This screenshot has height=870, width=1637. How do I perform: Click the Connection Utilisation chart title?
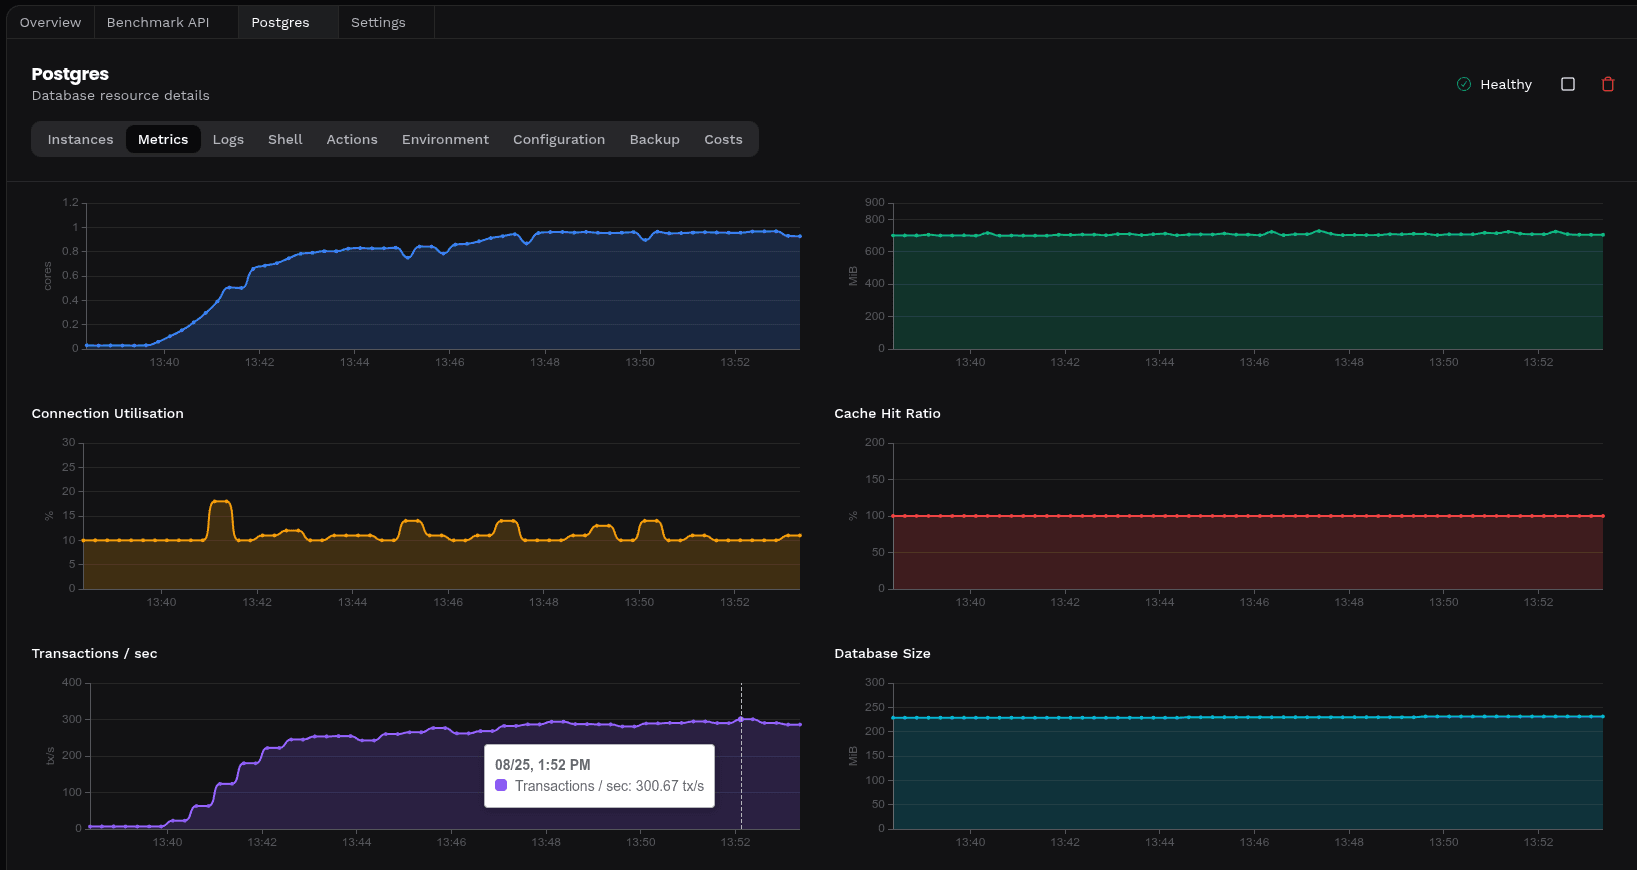coord(108,413)
